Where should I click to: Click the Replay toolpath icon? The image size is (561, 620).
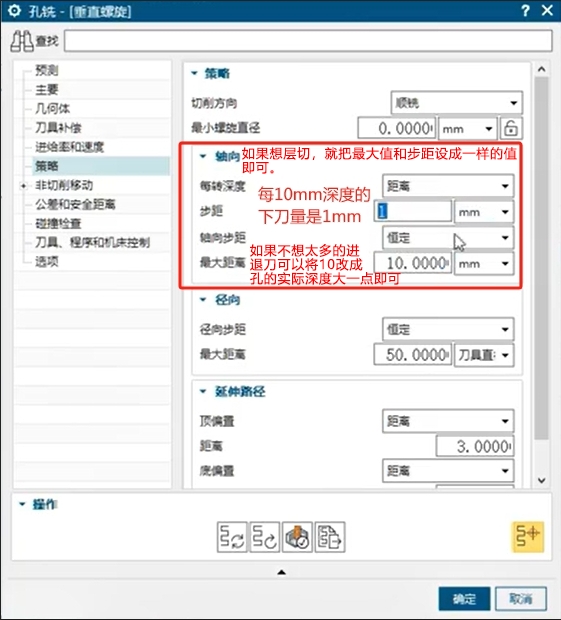pos(265,537)
